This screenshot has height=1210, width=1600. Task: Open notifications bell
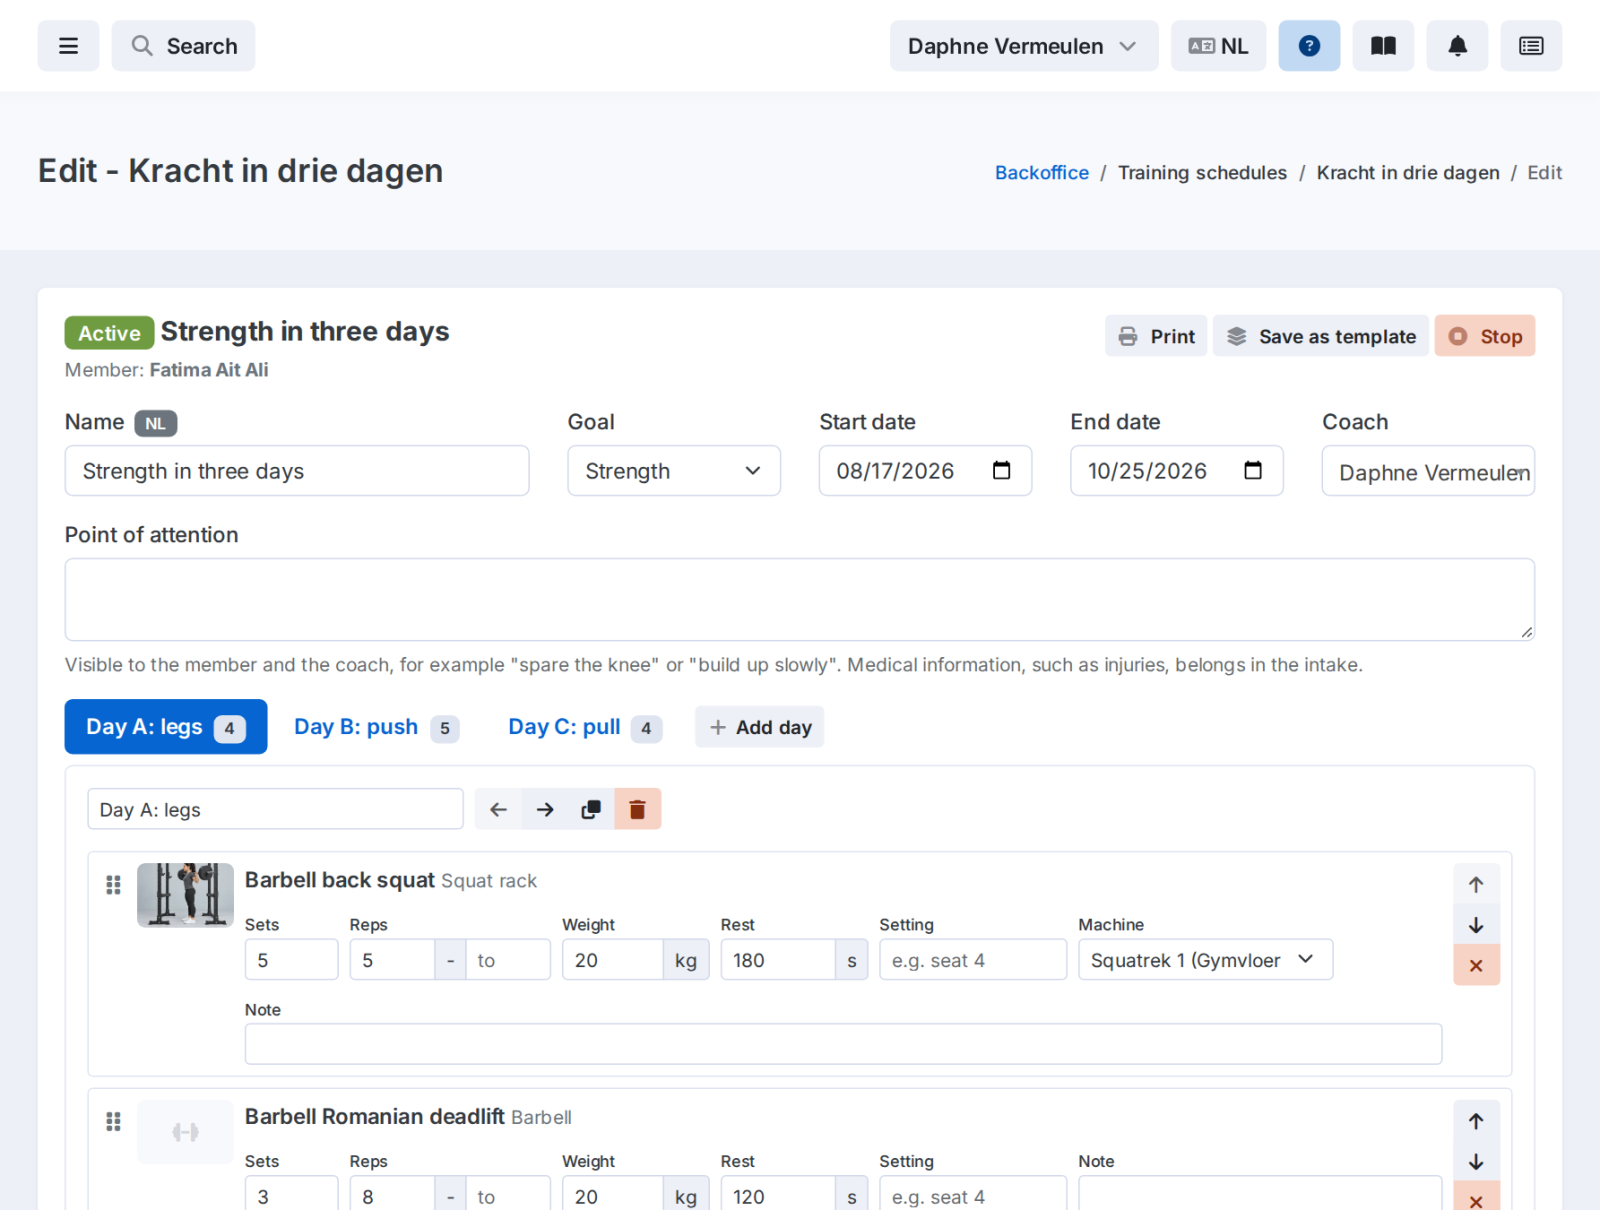click(1457, 46)
